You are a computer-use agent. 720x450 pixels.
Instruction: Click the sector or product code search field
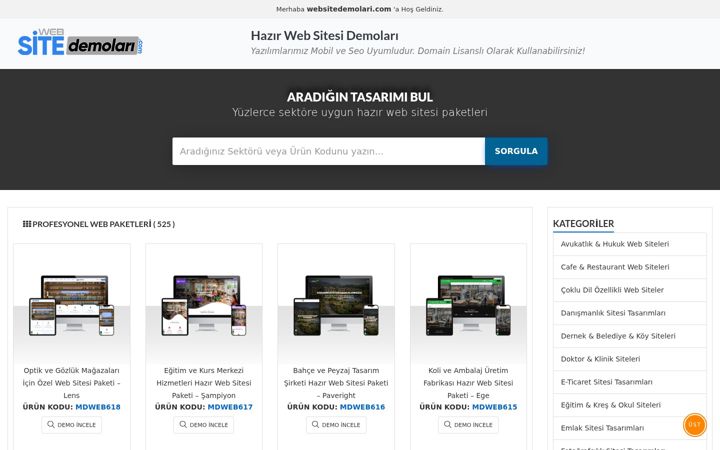(328, 151)
